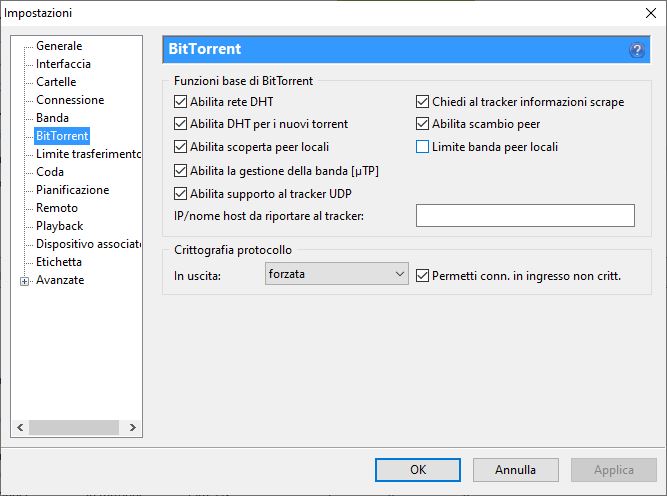Select Coda in the tree
This screenshot has height=496, width=667.
(x=50, y=172)
